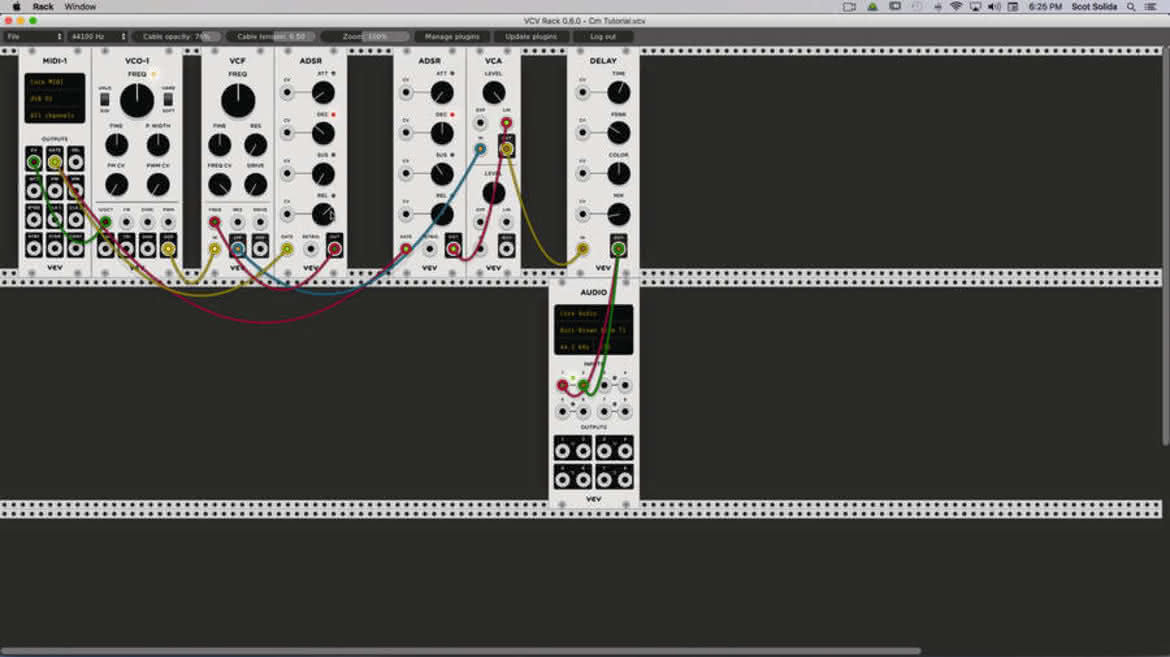Screen dimensions: 1170x657
Task: Open AUDIO module device selector row
Action: pyautogui.click(x=594, y=330)
